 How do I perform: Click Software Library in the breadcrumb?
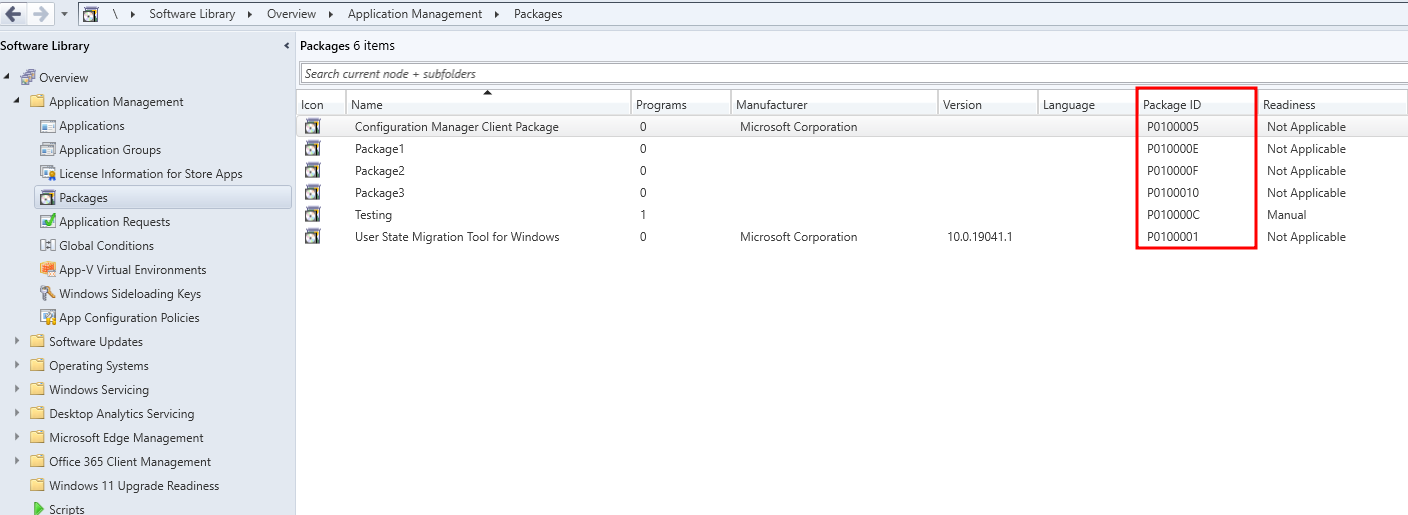[x=192, y=14]
